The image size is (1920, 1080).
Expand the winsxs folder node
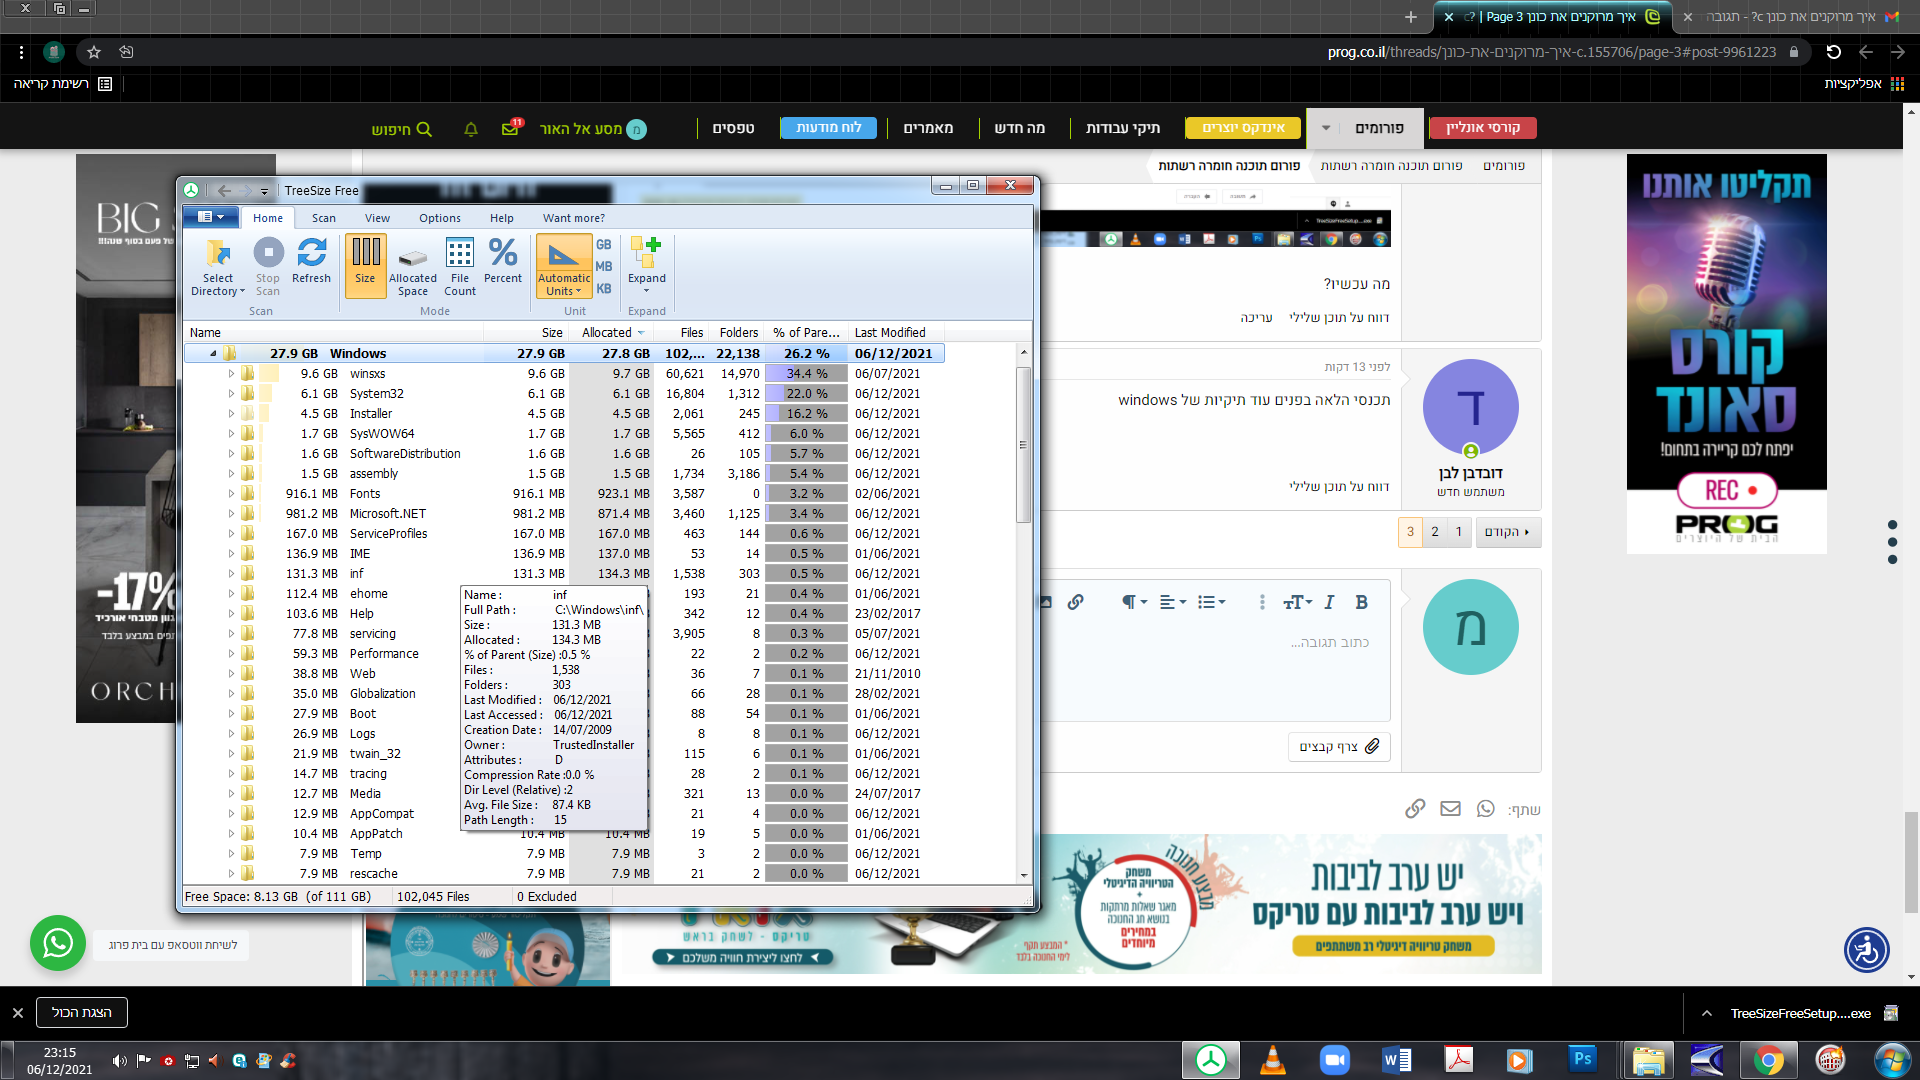point(231,374)
